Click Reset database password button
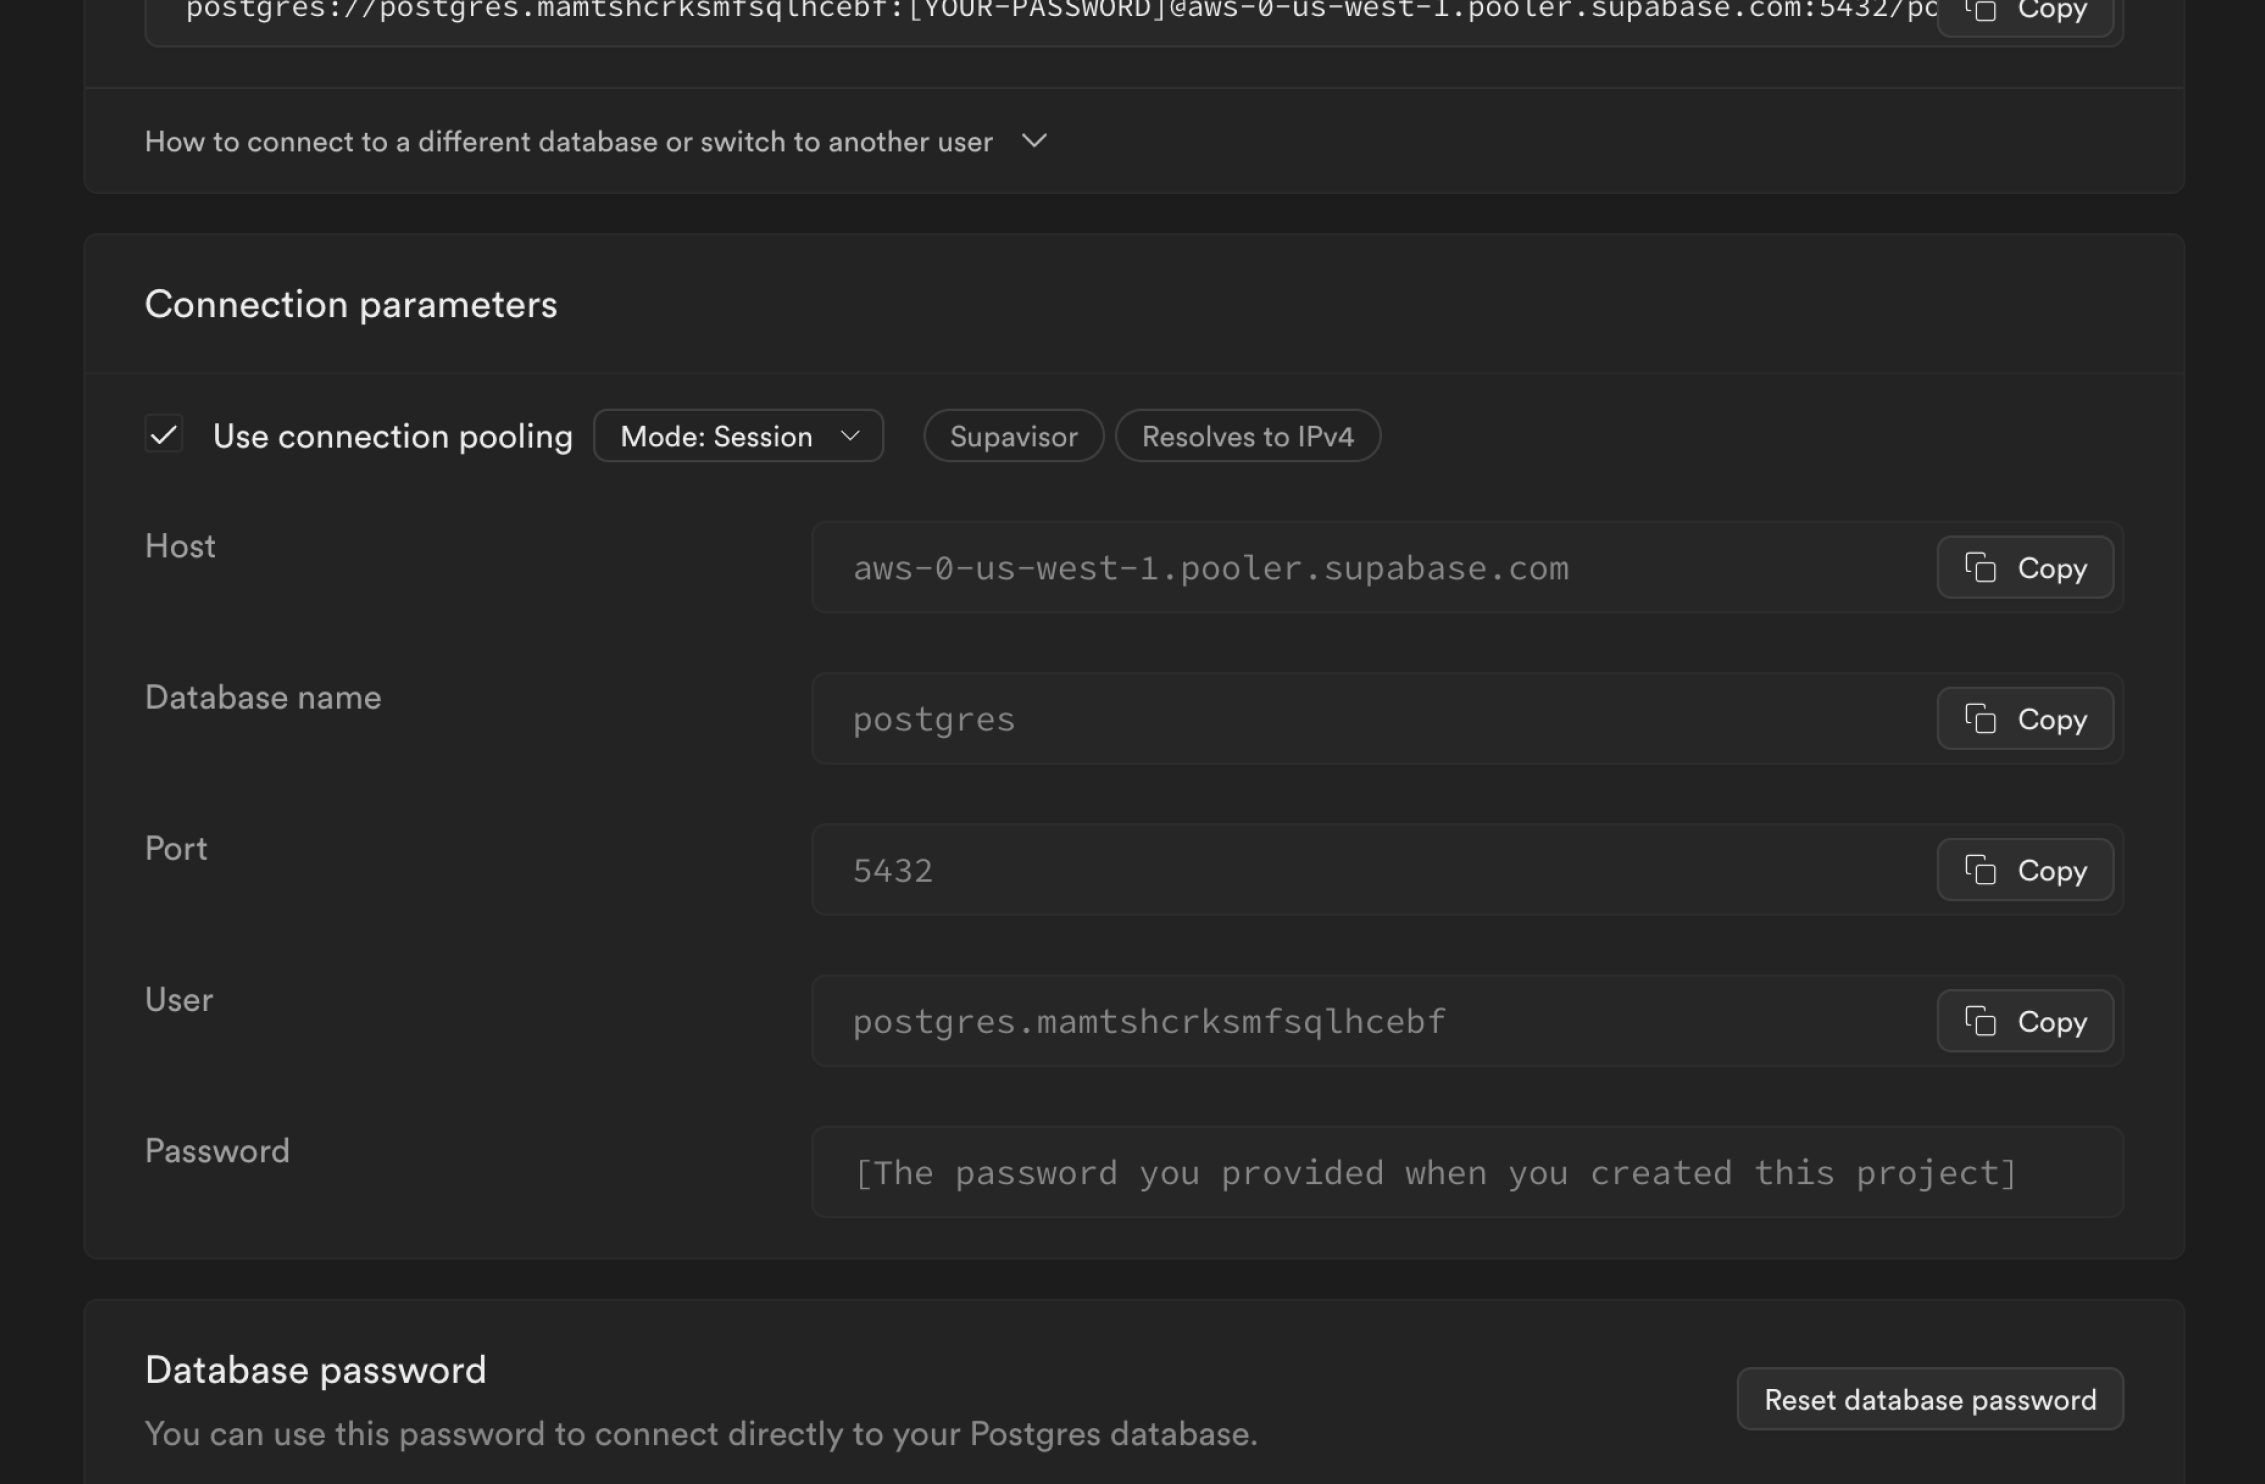This screenshot has height=1484, width=2265. tap(1930, 1399)
